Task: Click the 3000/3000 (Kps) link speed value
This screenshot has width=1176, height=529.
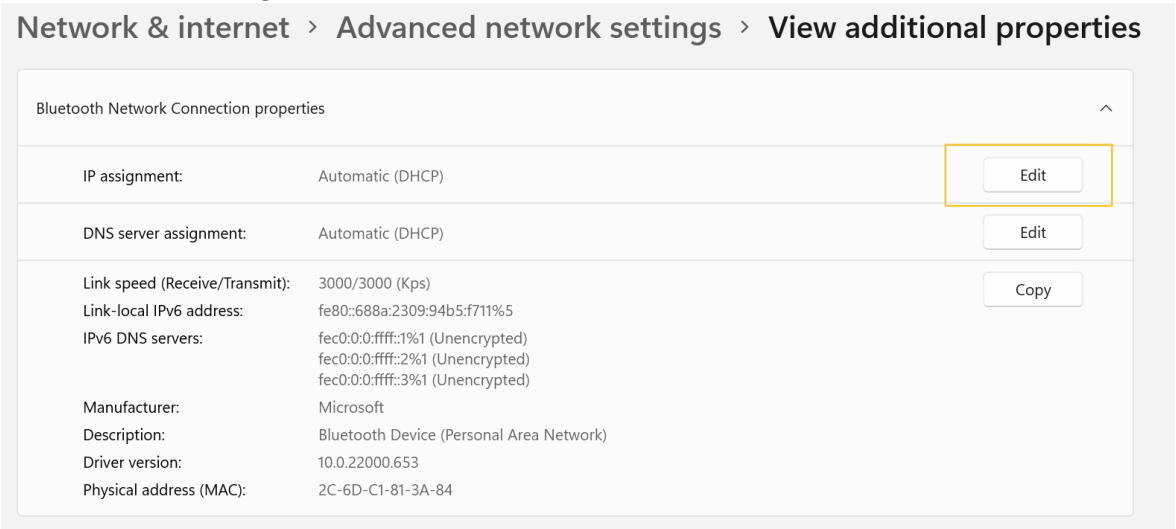Action: 374,284
